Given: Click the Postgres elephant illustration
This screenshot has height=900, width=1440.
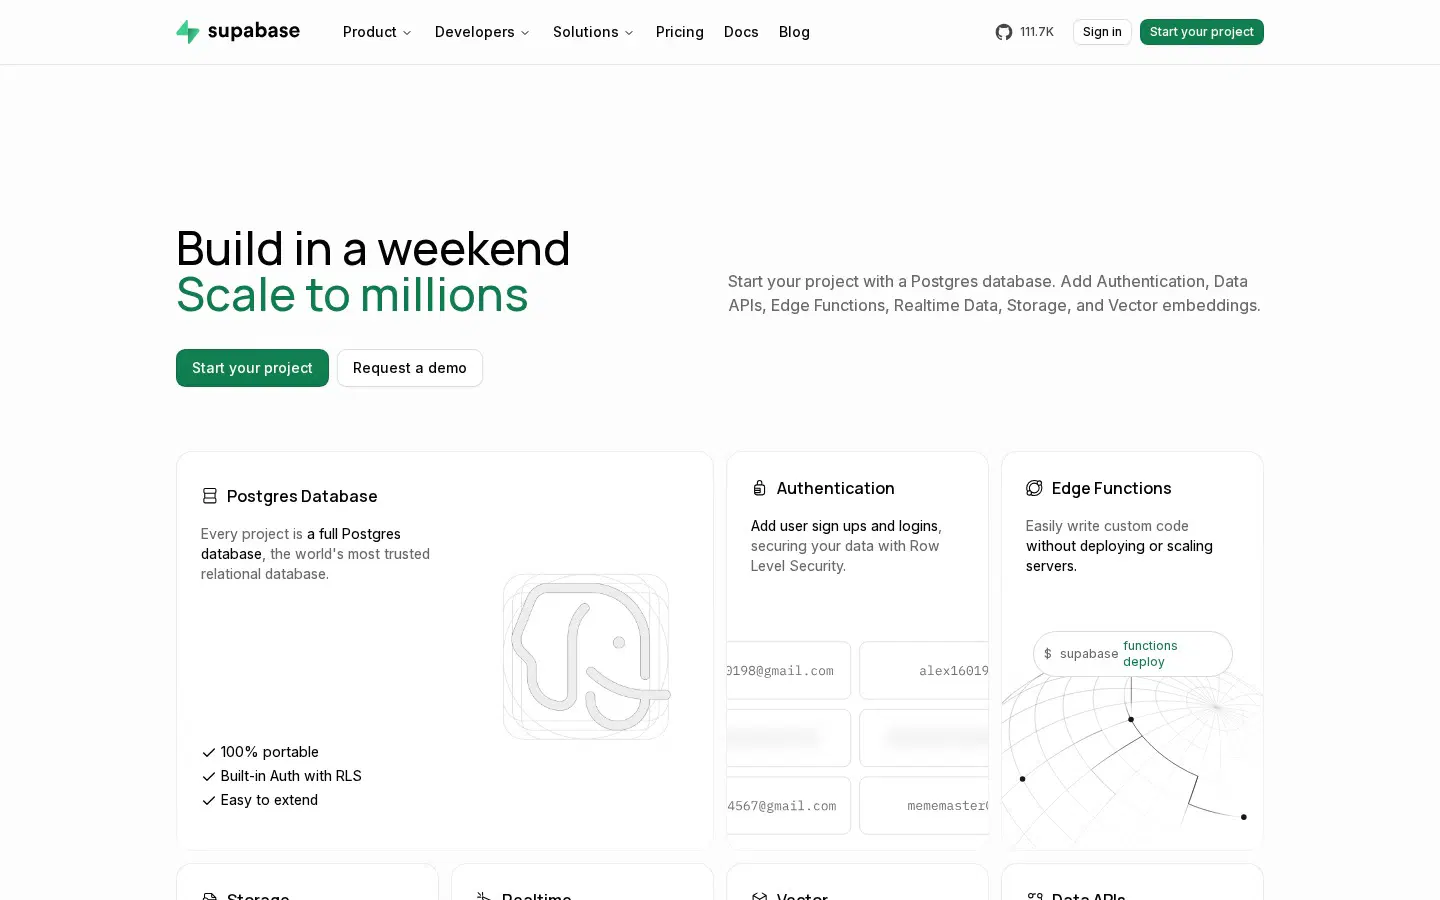Looking at the screenshot, I should [x=586, y=657].
